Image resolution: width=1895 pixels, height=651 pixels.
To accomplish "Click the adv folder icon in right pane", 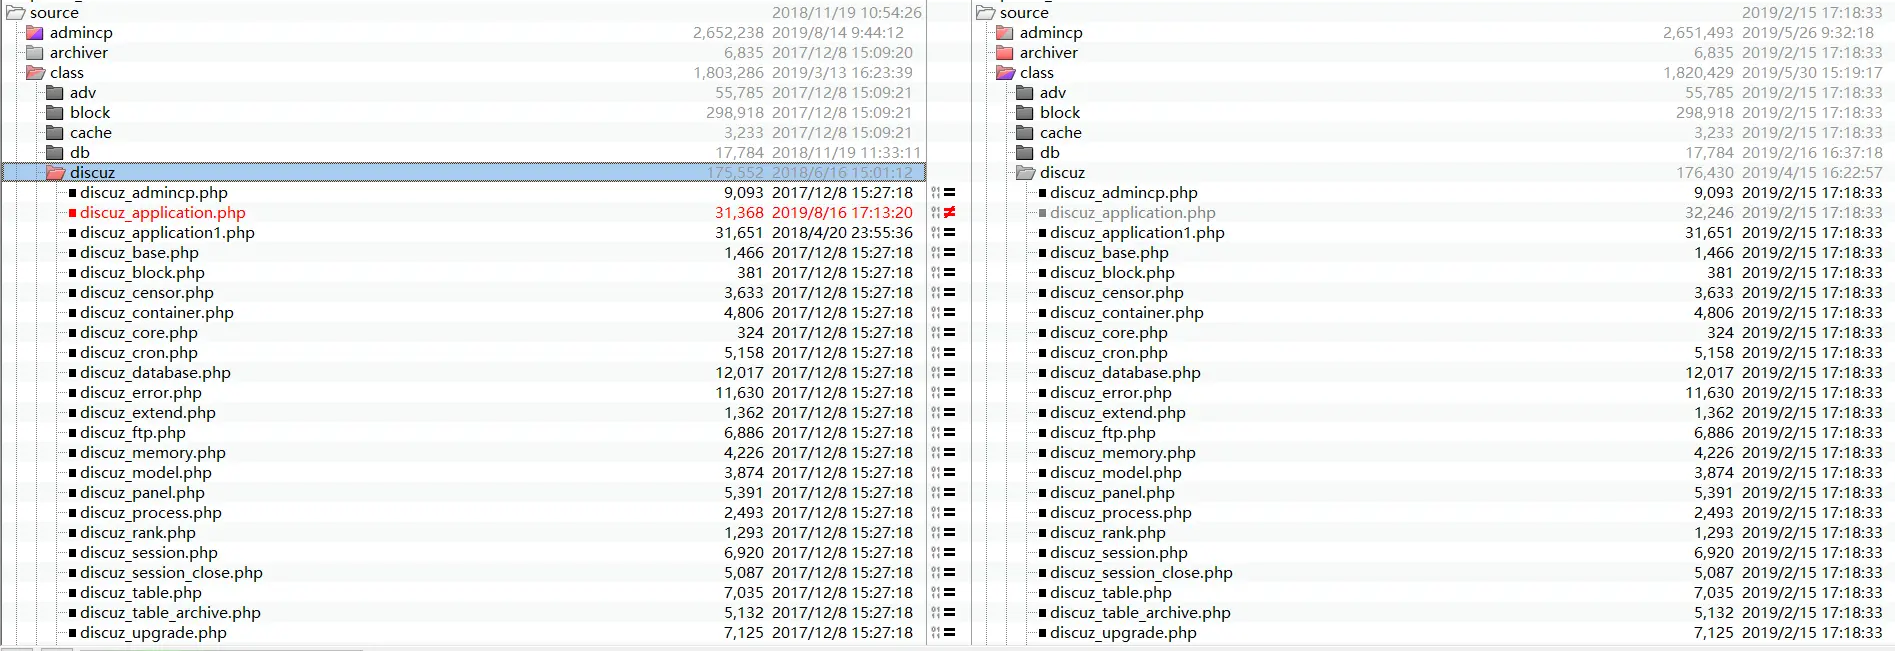I will click(1025, 93).
